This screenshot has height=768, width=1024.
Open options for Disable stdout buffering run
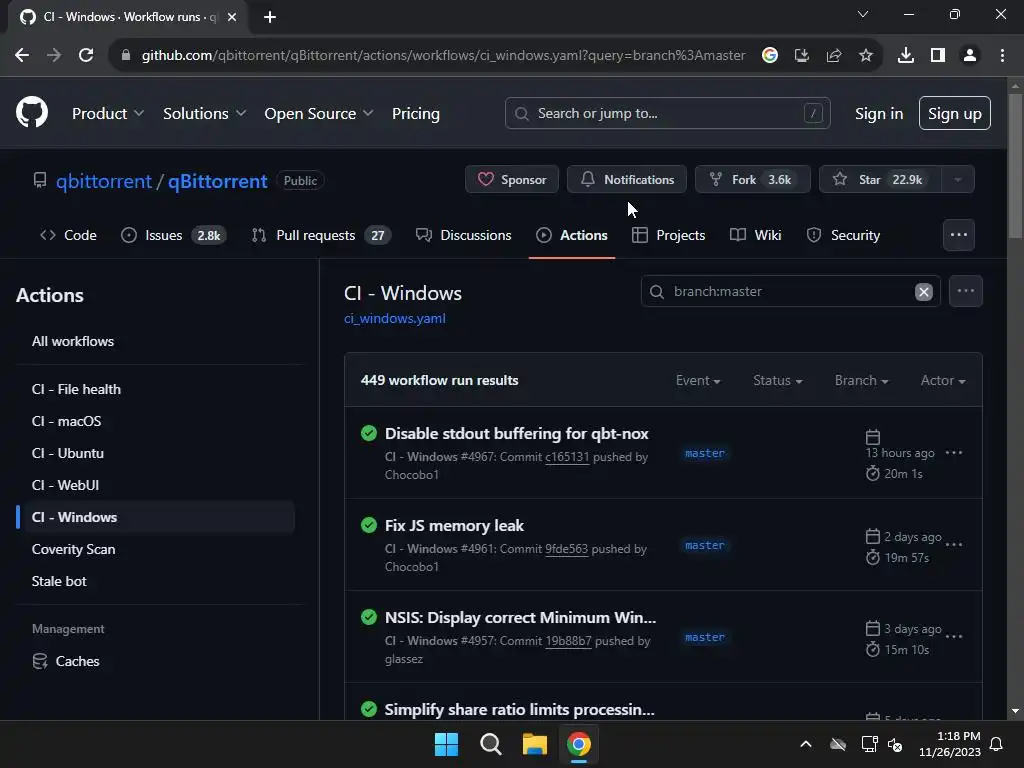954,453
